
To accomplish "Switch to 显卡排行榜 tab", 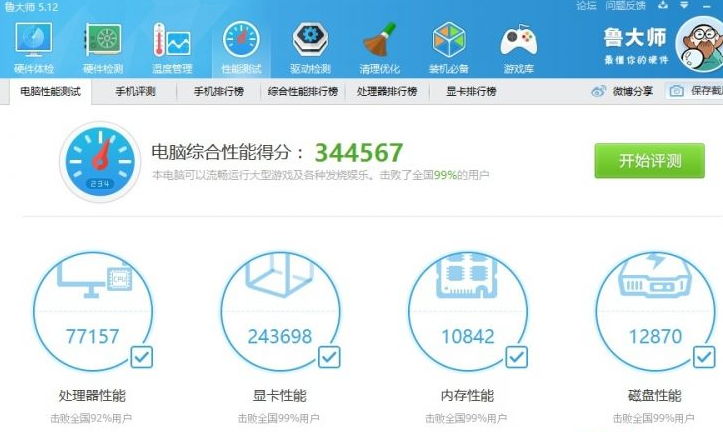I will coord(471,91).
